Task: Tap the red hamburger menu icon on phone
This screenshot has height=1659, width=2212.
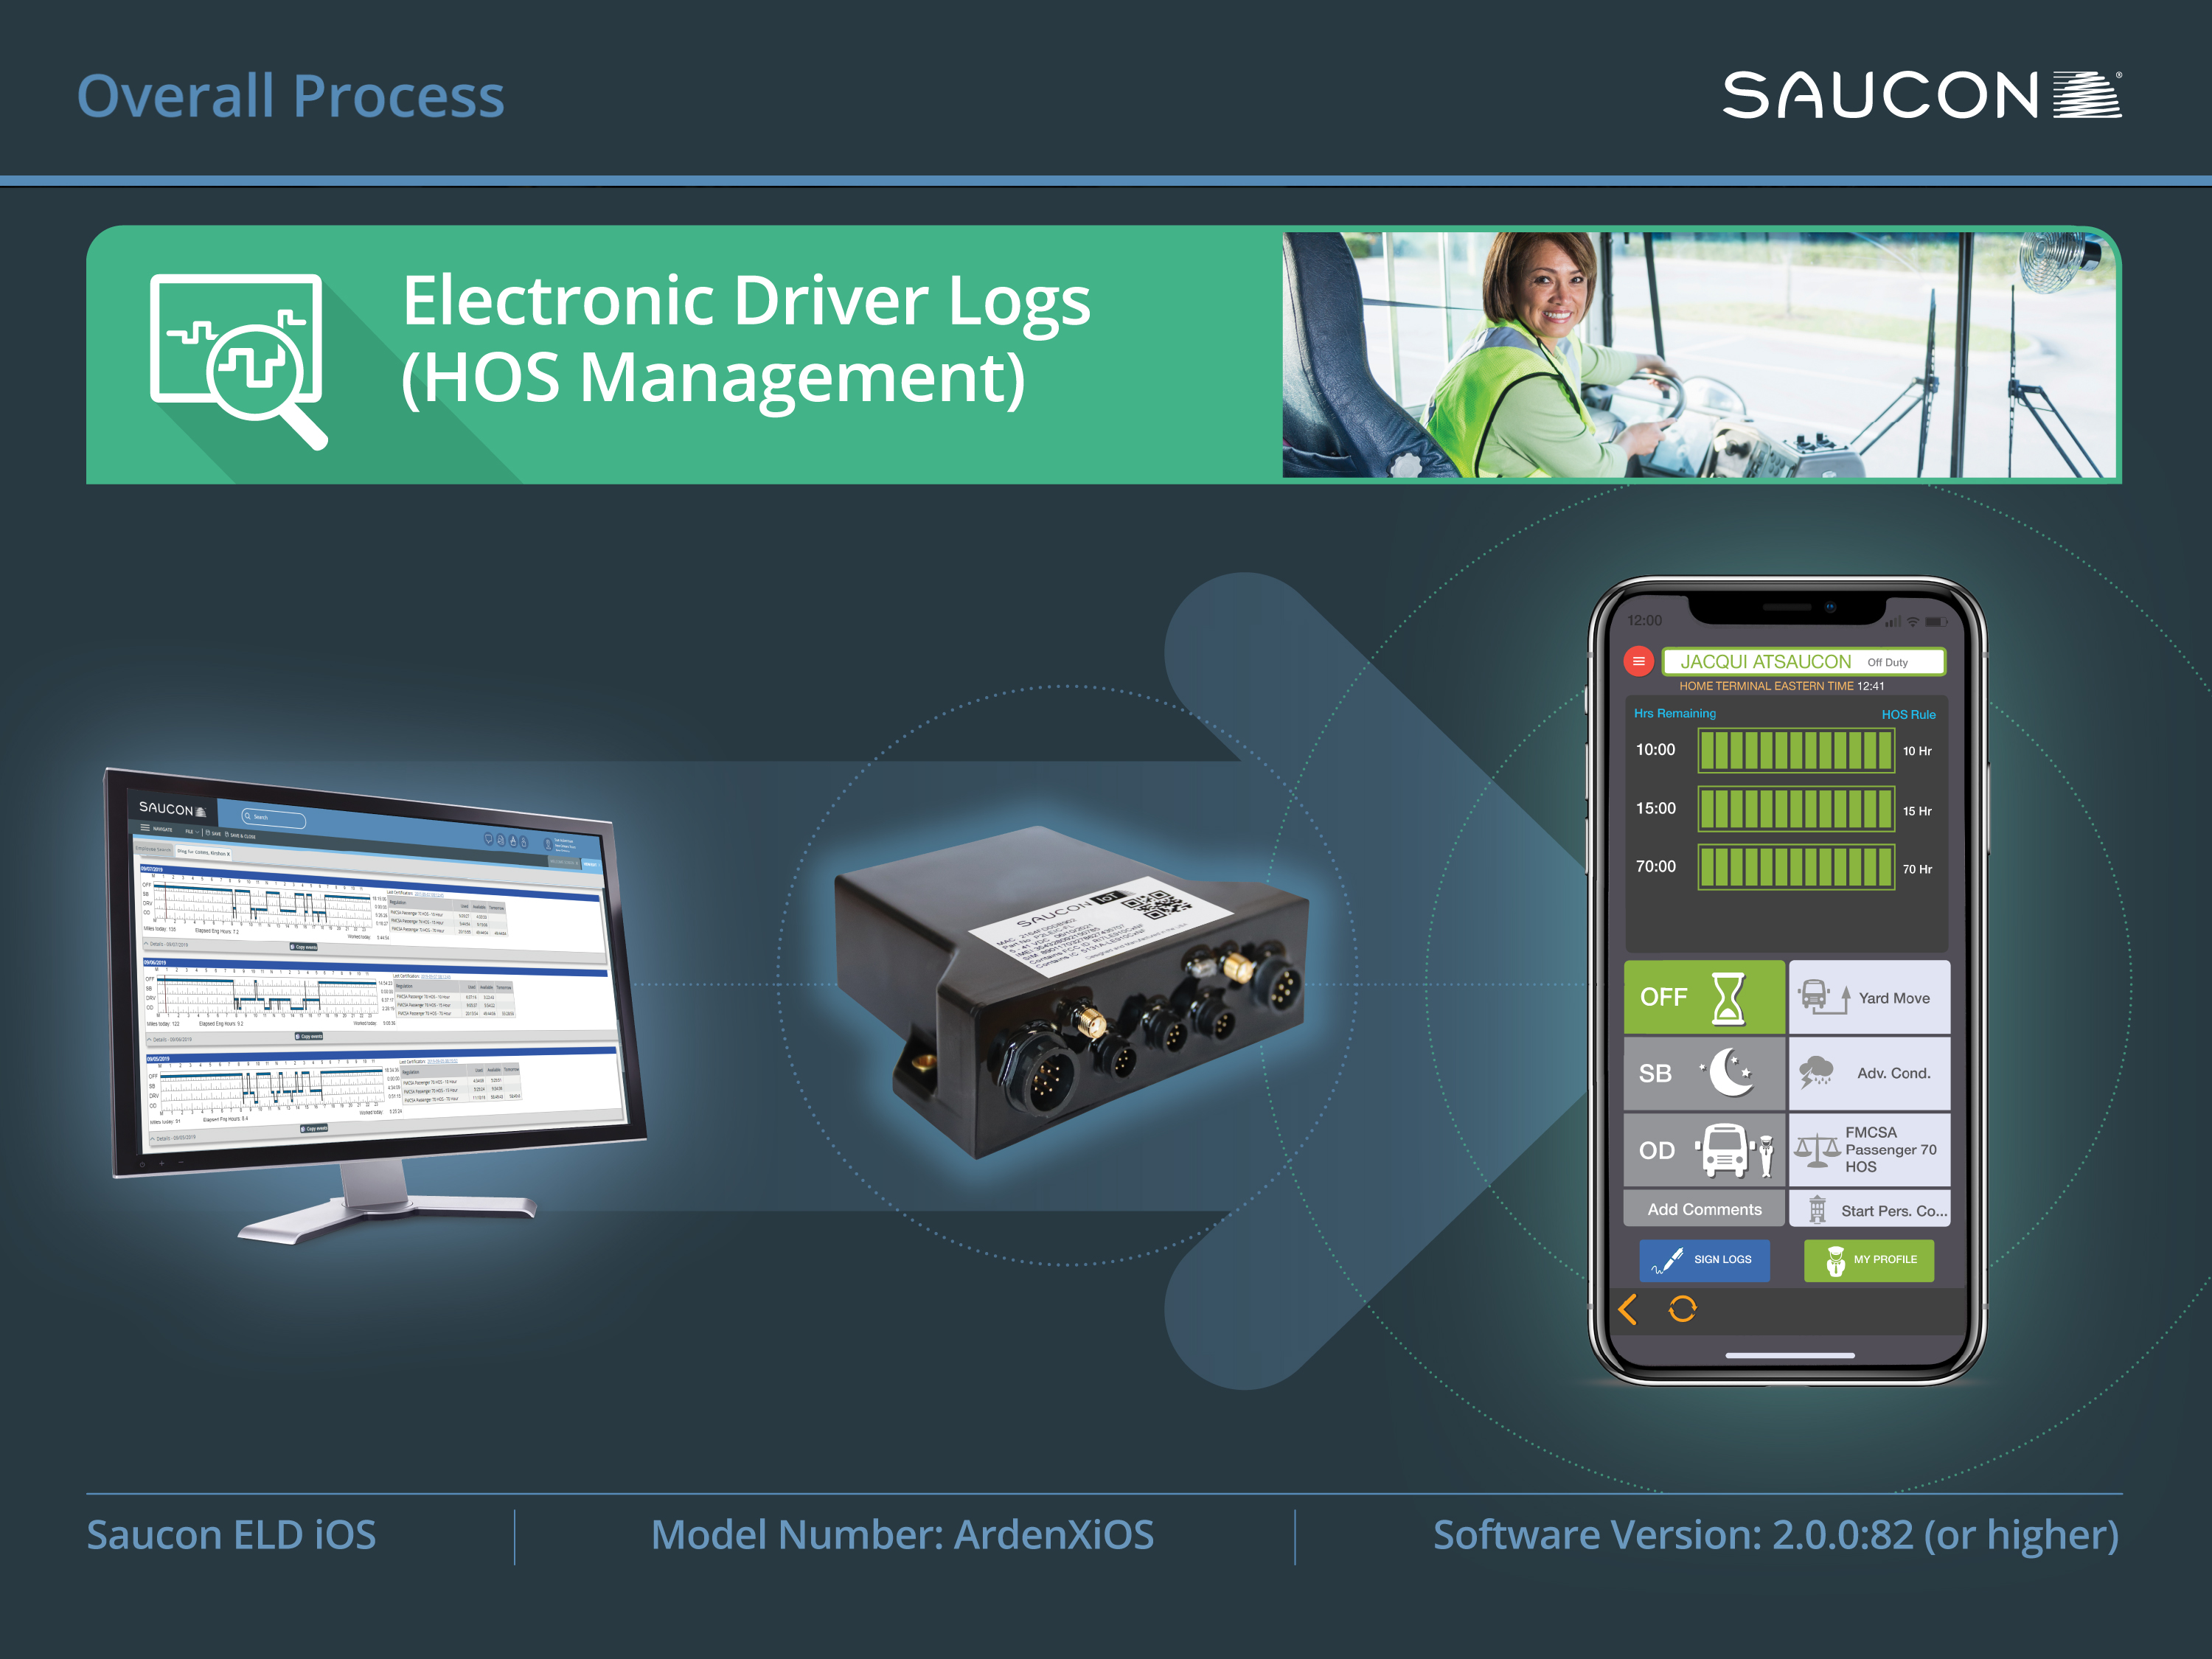Action: (1638, 661)
